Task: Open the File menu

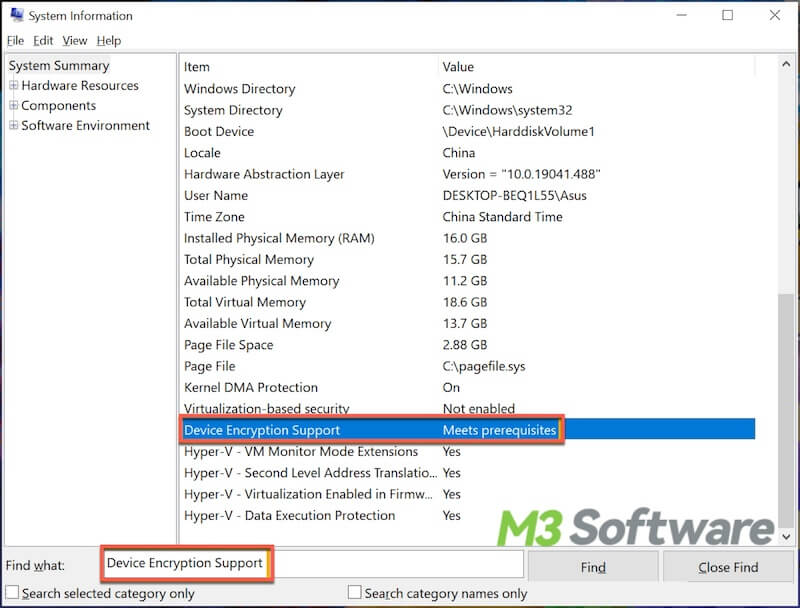Action: [15, 41]
